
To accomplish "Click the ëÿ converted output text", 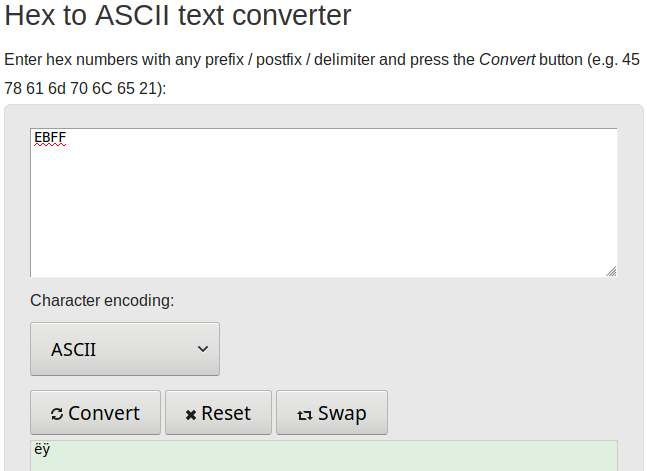I will pos(42,449).
